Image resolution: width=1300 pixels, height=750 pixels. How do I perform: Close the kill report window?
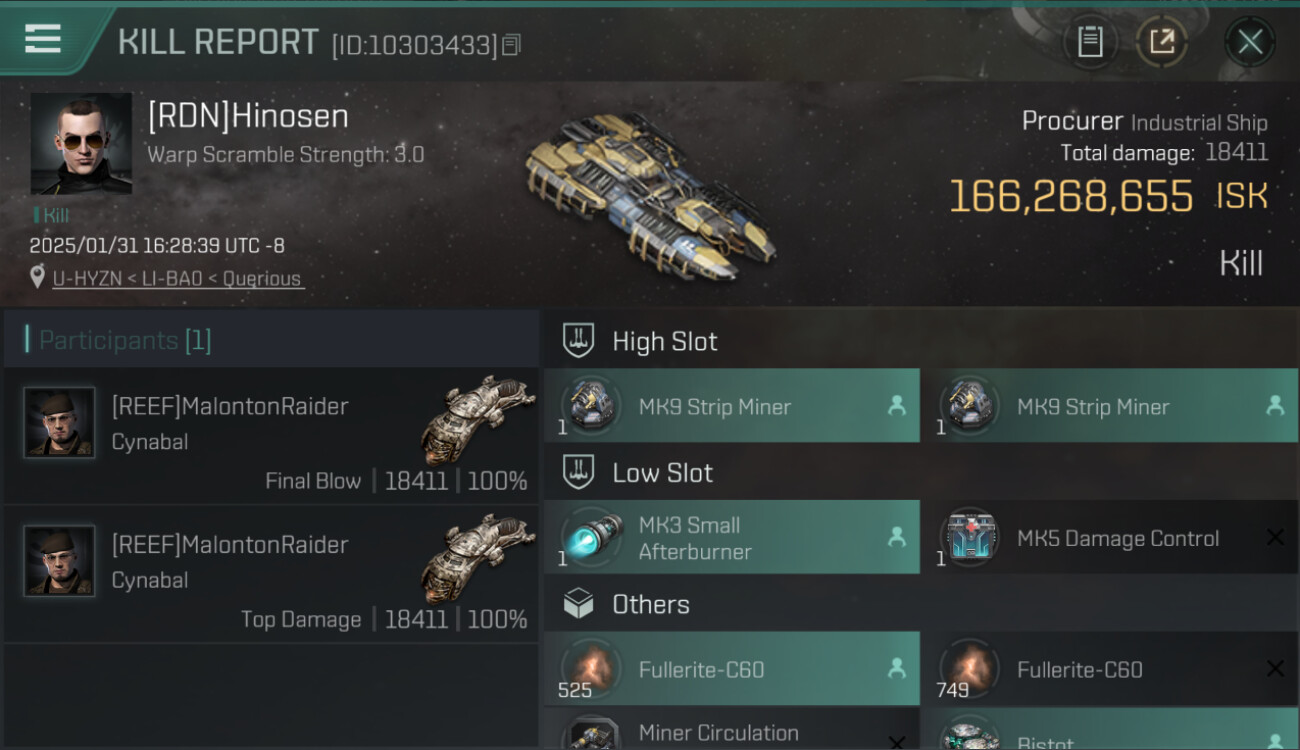1249,42
